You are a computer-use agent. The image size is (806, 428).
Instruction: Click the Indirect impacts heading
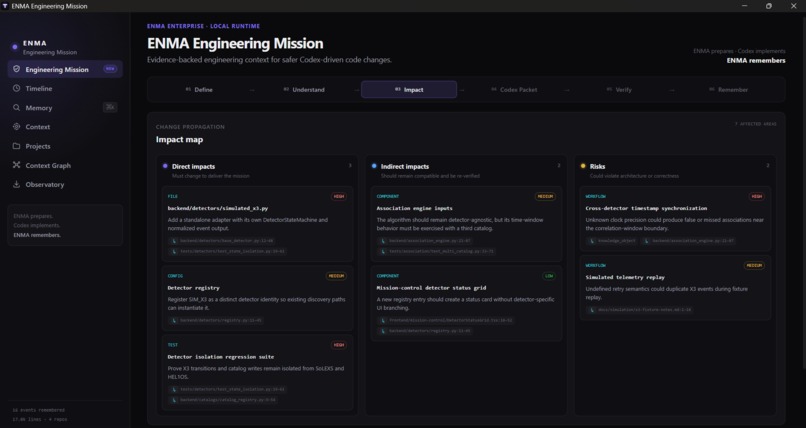click(x=405, y=166)
